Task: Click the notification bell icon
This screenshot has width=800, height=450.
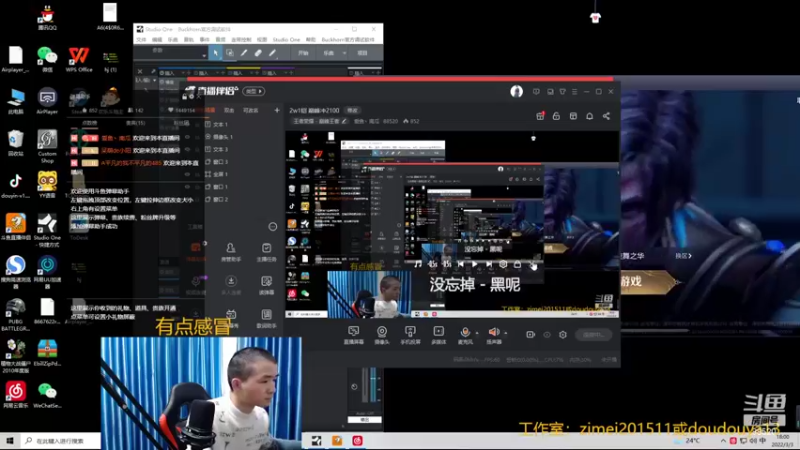Action: pyautogui.click(x=589, y=116)
